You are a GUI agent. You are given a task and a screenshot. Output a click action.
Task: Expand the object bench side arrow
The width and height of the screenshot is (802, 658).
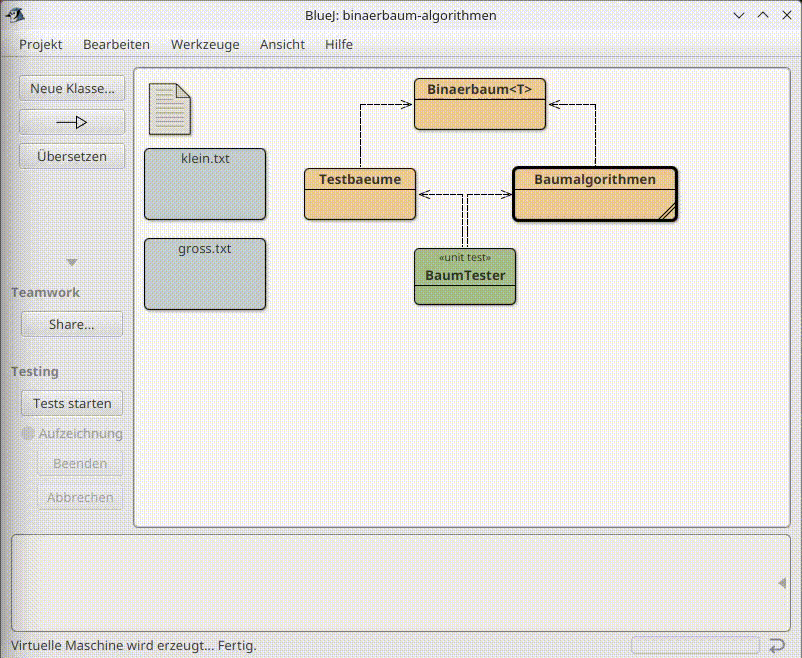782,583
